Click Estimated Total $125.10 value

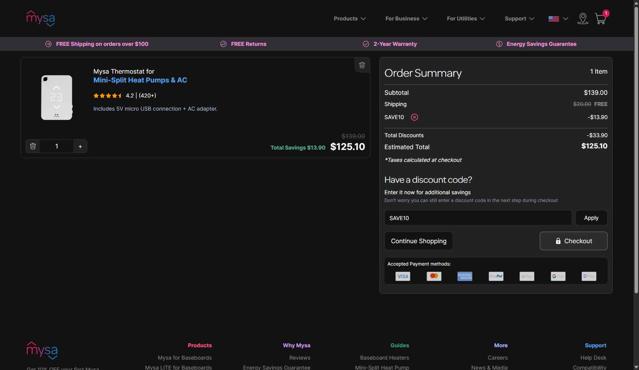pyautogui.click(x=594, y=146)
